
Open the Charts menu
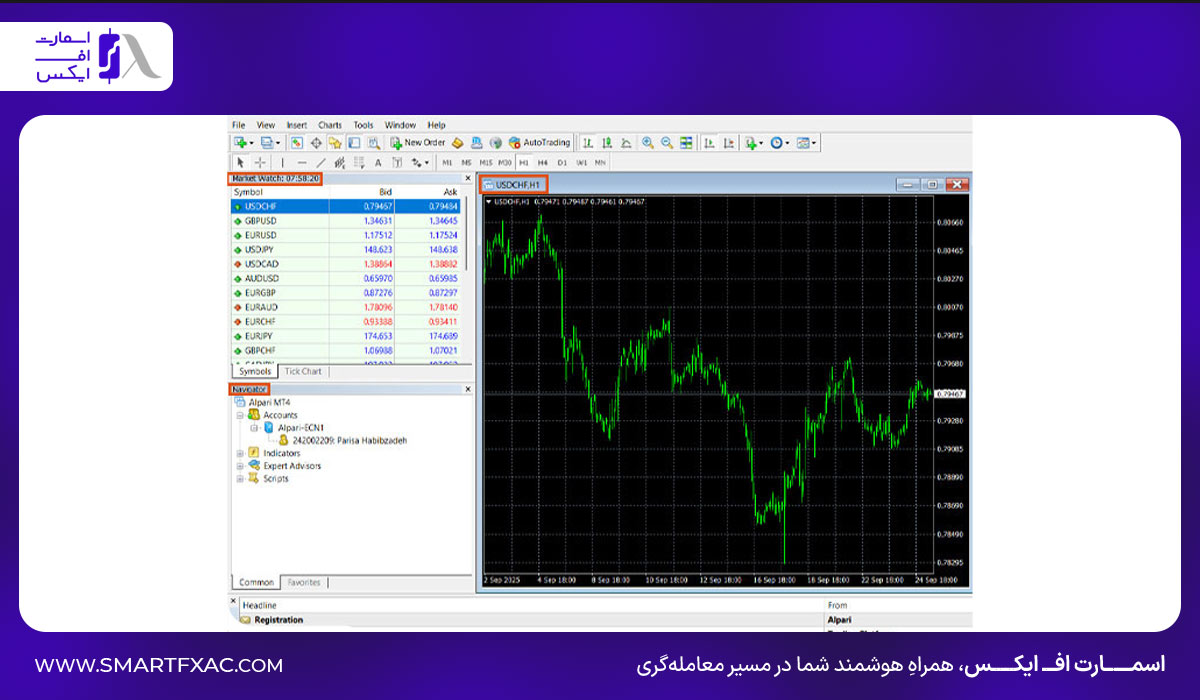coord(330,125)
